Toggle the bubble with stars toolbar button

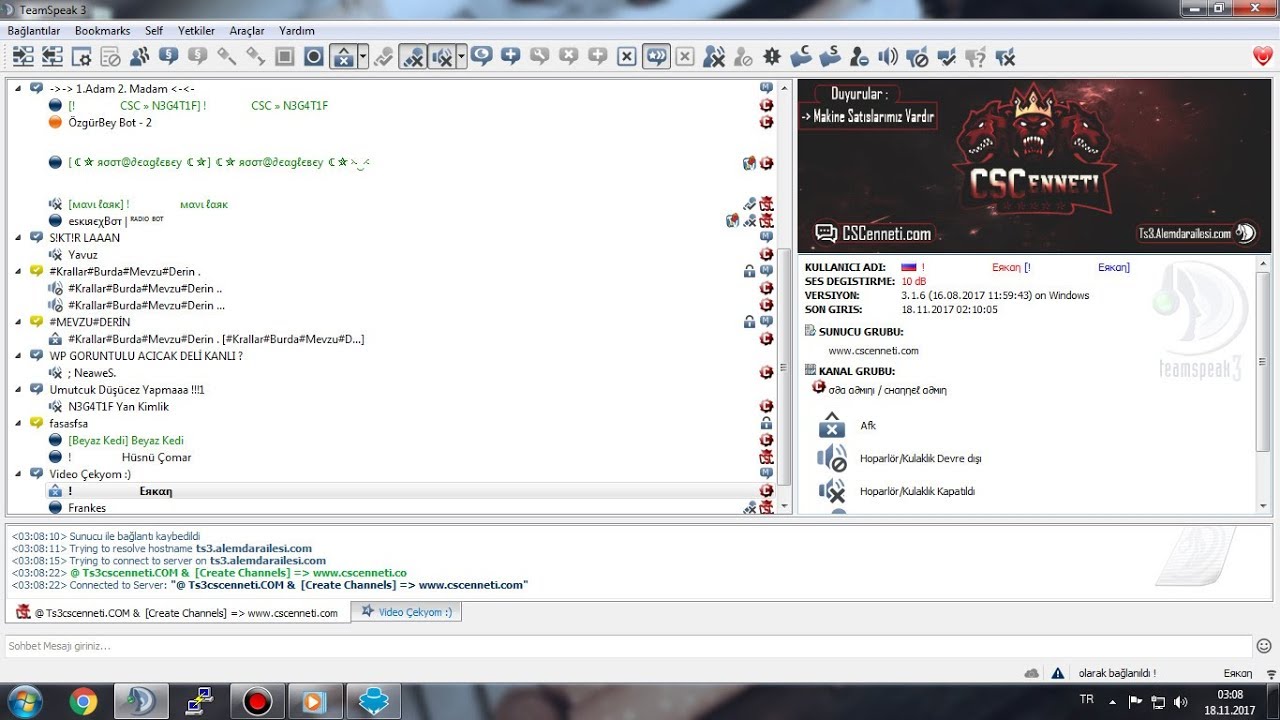(656, 57)
